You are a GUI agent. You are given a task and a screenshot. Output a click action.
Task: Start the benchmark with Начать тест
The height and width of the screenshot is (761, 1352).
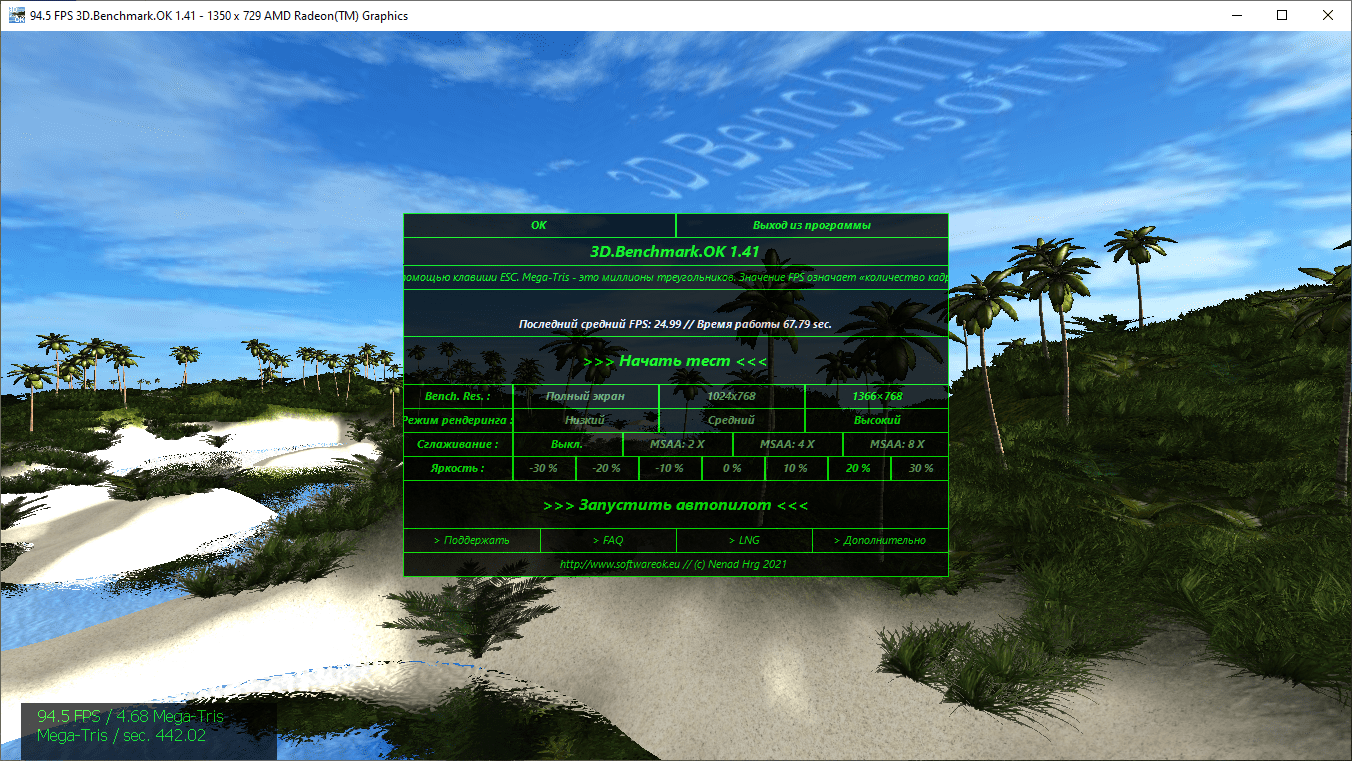[x=676, y=360]
